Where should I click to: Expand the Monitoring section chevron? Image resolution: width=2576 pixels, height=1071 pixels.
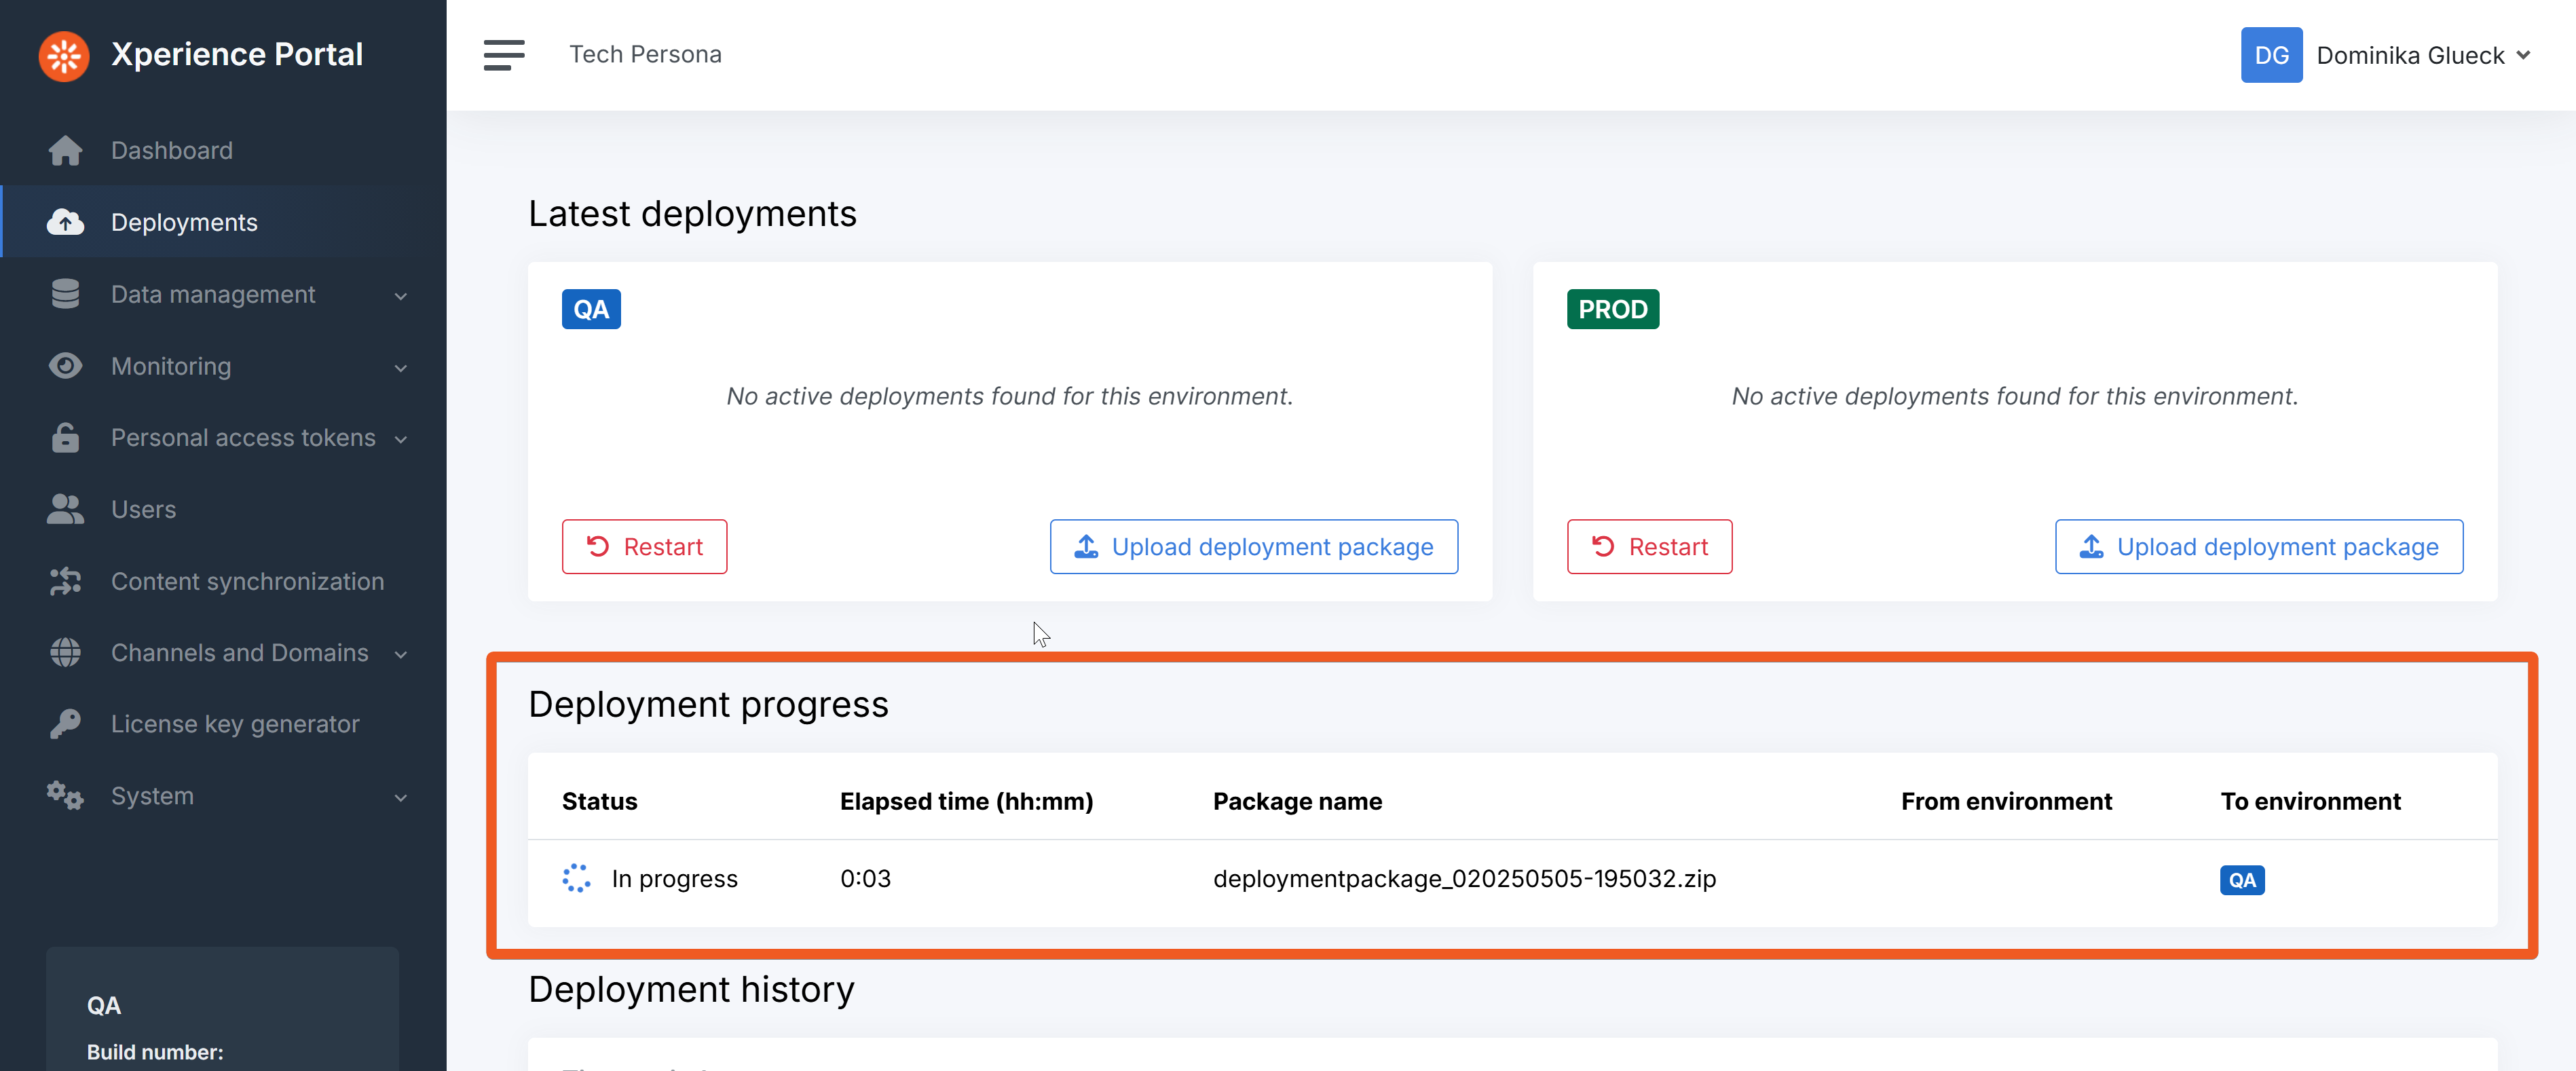click(400, 367)
